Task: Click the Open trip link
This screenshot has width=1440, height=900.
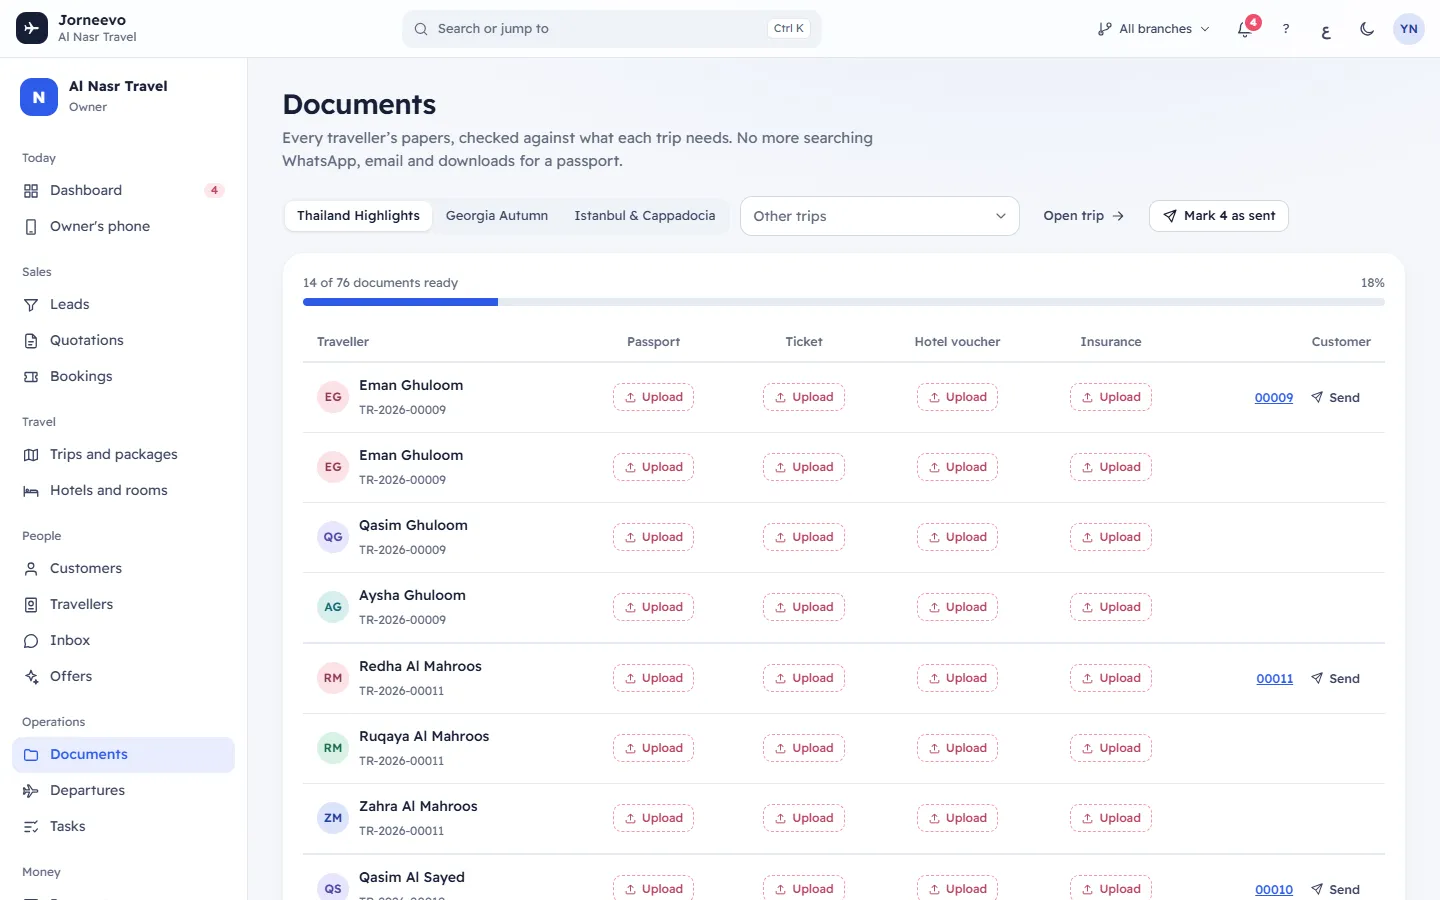Action: click(x=1084, y=216)
